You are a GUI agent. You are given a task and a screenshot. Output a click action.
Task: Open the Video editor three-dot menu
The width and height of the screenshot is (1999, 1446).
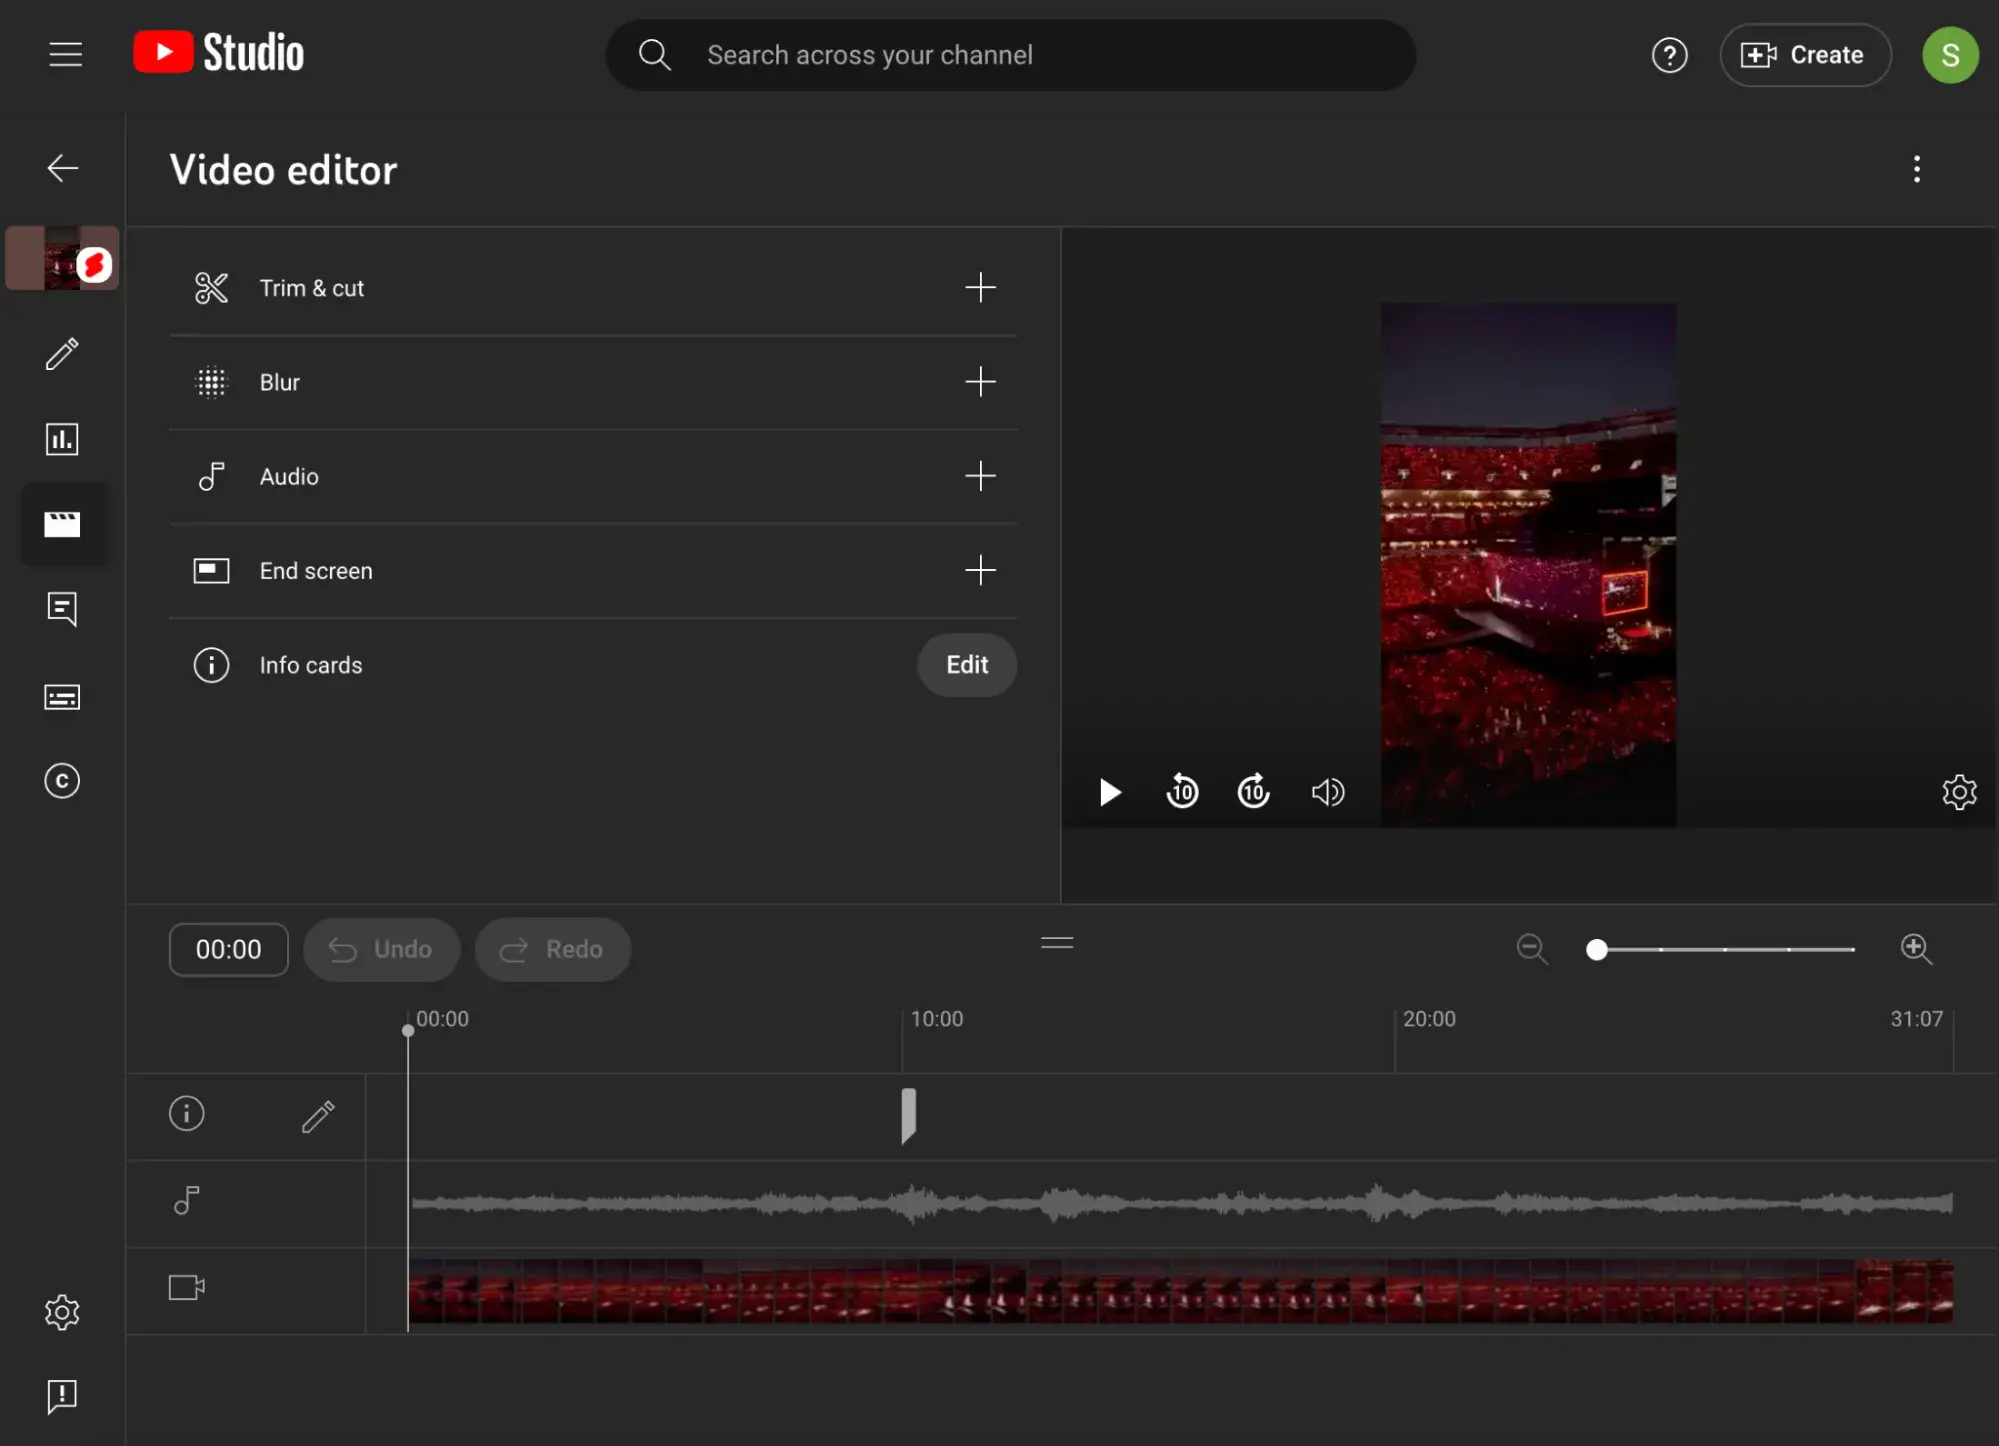(1916, 169)
